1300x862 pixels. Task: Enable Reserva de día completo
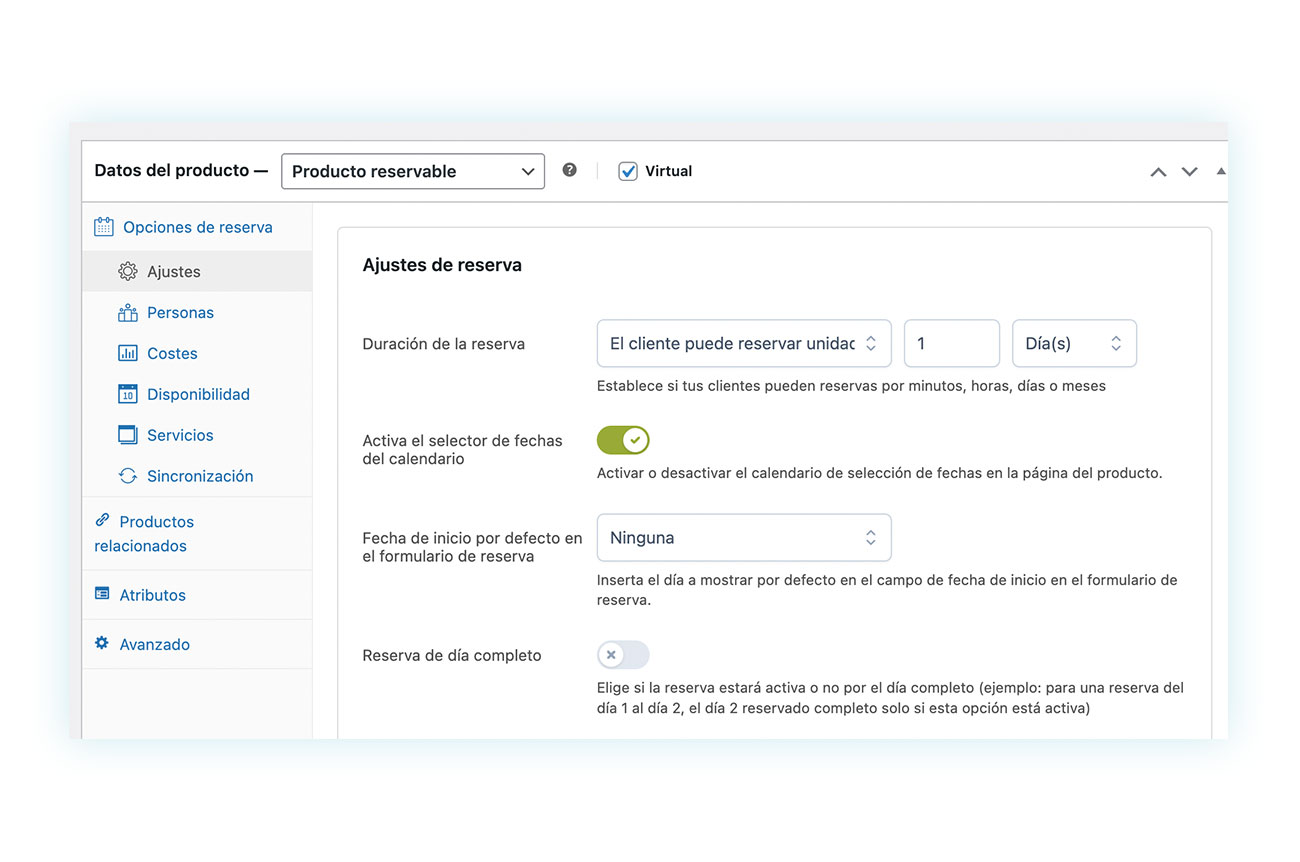point(622,655)
